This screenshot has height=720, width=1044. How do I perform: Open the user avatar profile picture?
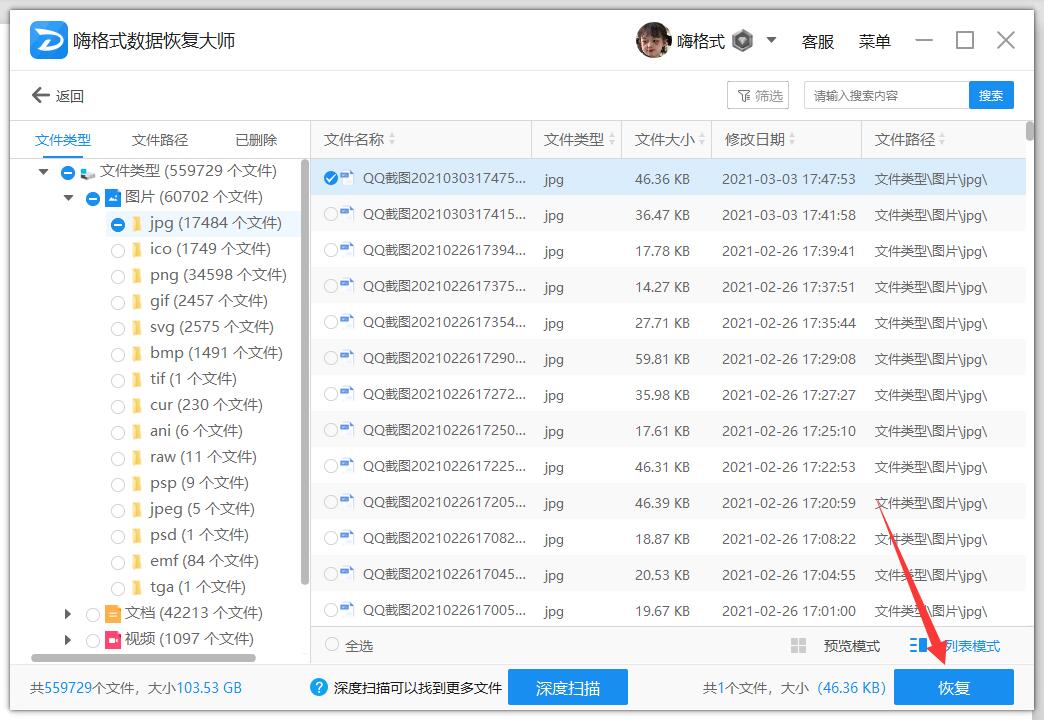pos(652,40)
